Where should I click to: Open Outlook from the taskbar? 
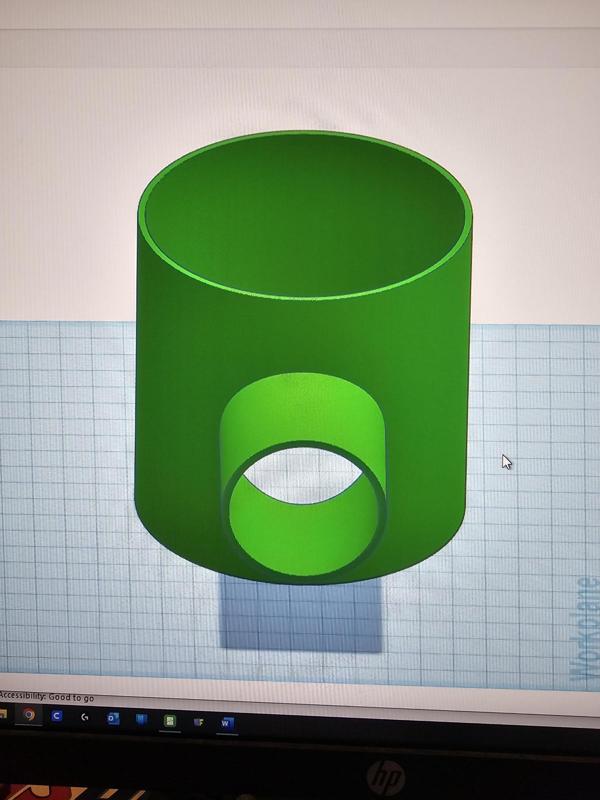113,718
